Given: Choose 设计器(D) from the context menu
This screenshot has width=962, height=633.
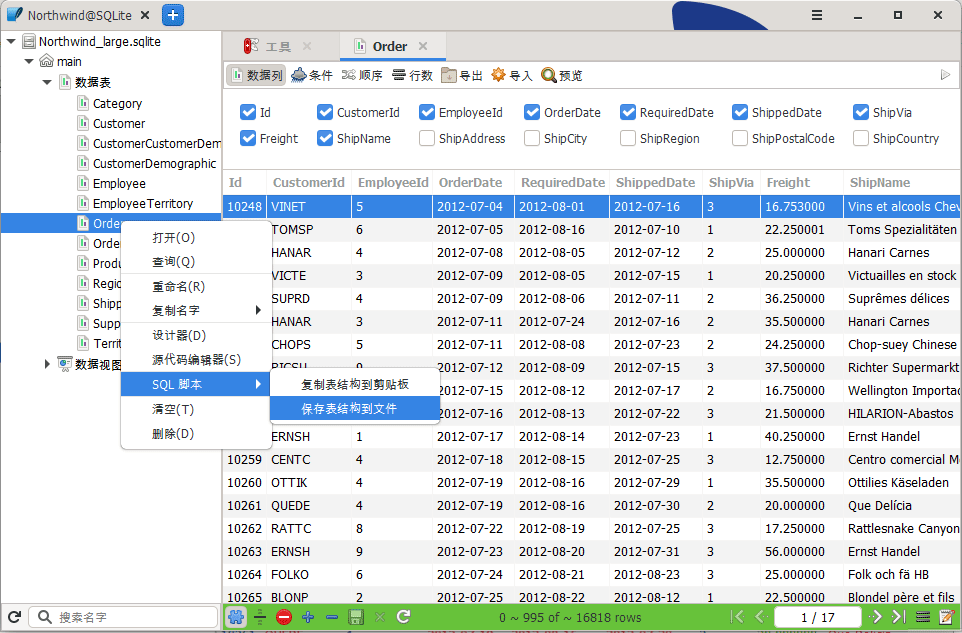Looking at the screenshot, I should pyautogui.click(x=176, y=334).
